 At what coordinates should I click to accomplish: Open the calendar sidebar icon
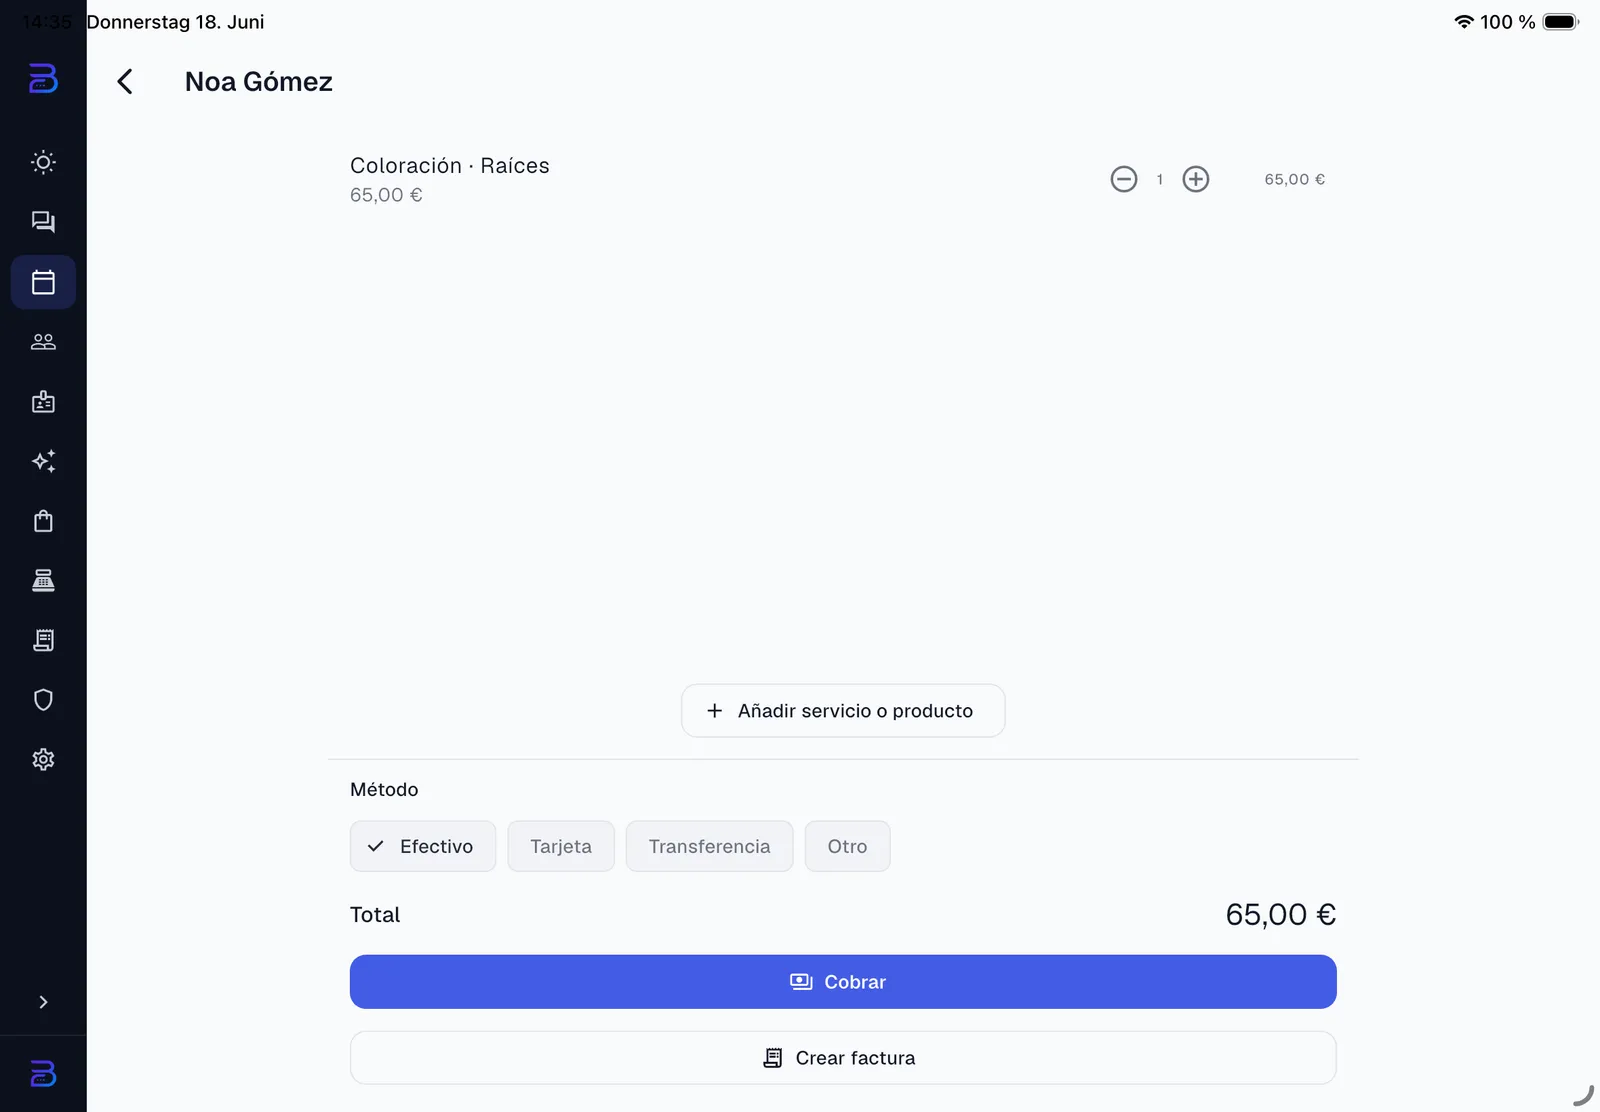click(43, 282)
